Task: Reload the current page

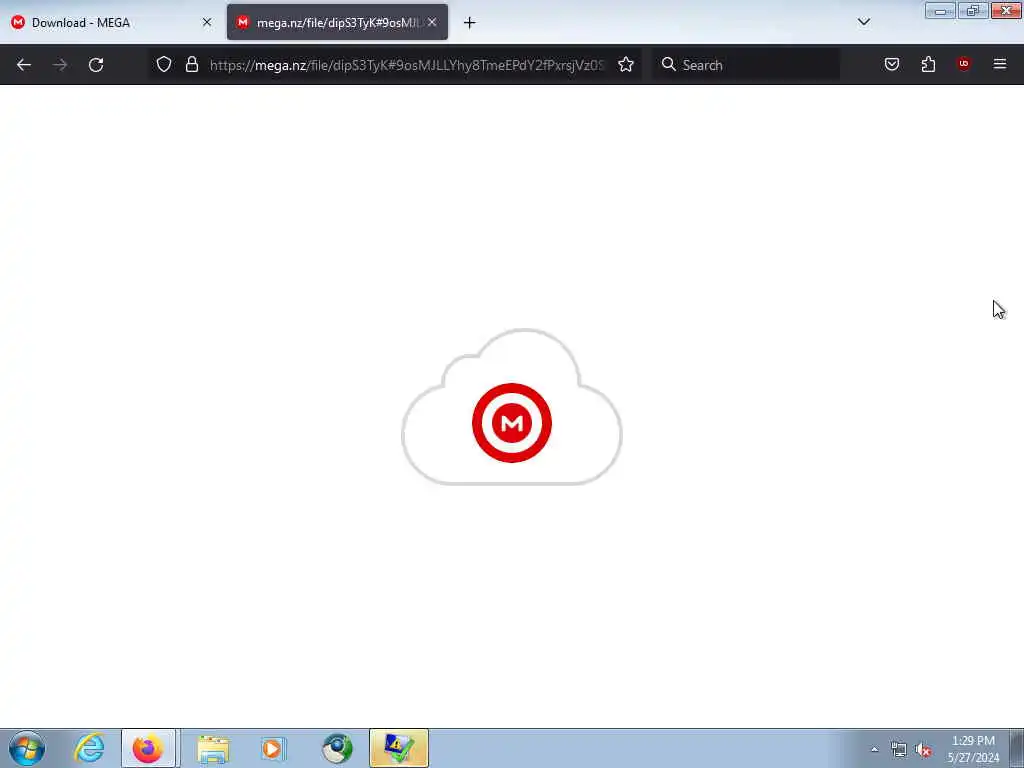Action: tap(96, 65)
